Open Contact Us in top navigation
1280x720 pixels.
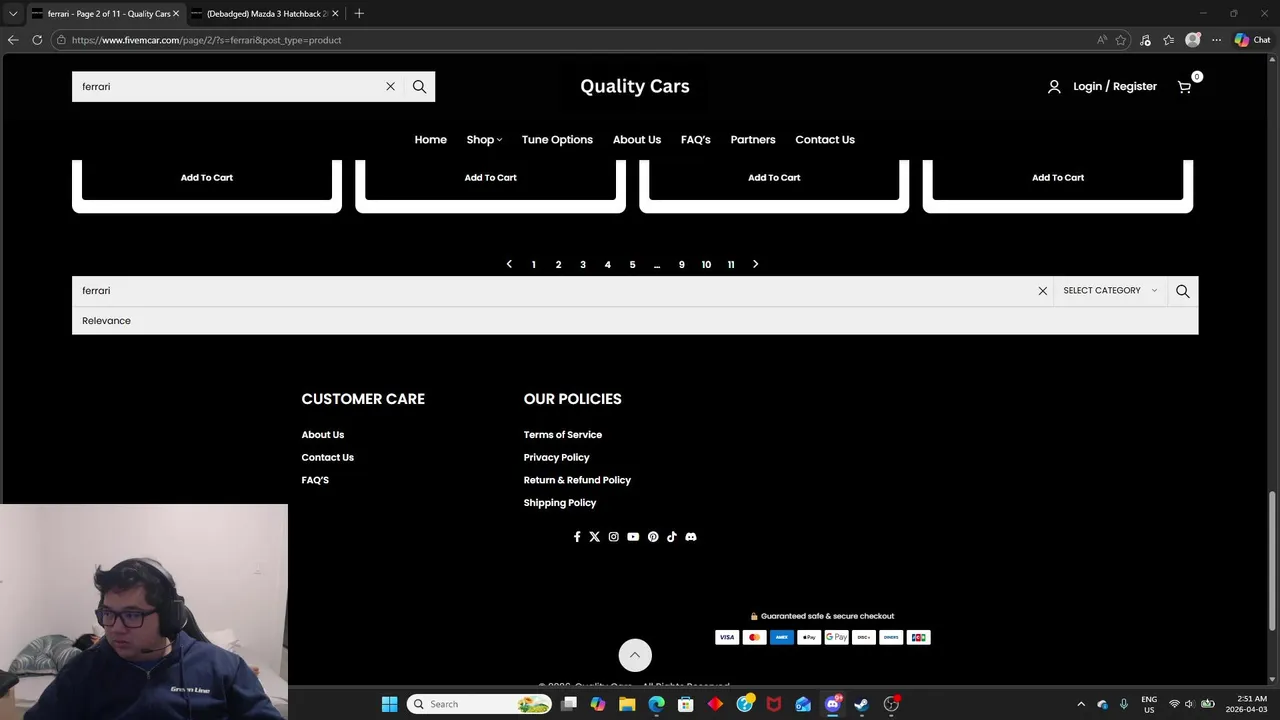click(825, 140)
